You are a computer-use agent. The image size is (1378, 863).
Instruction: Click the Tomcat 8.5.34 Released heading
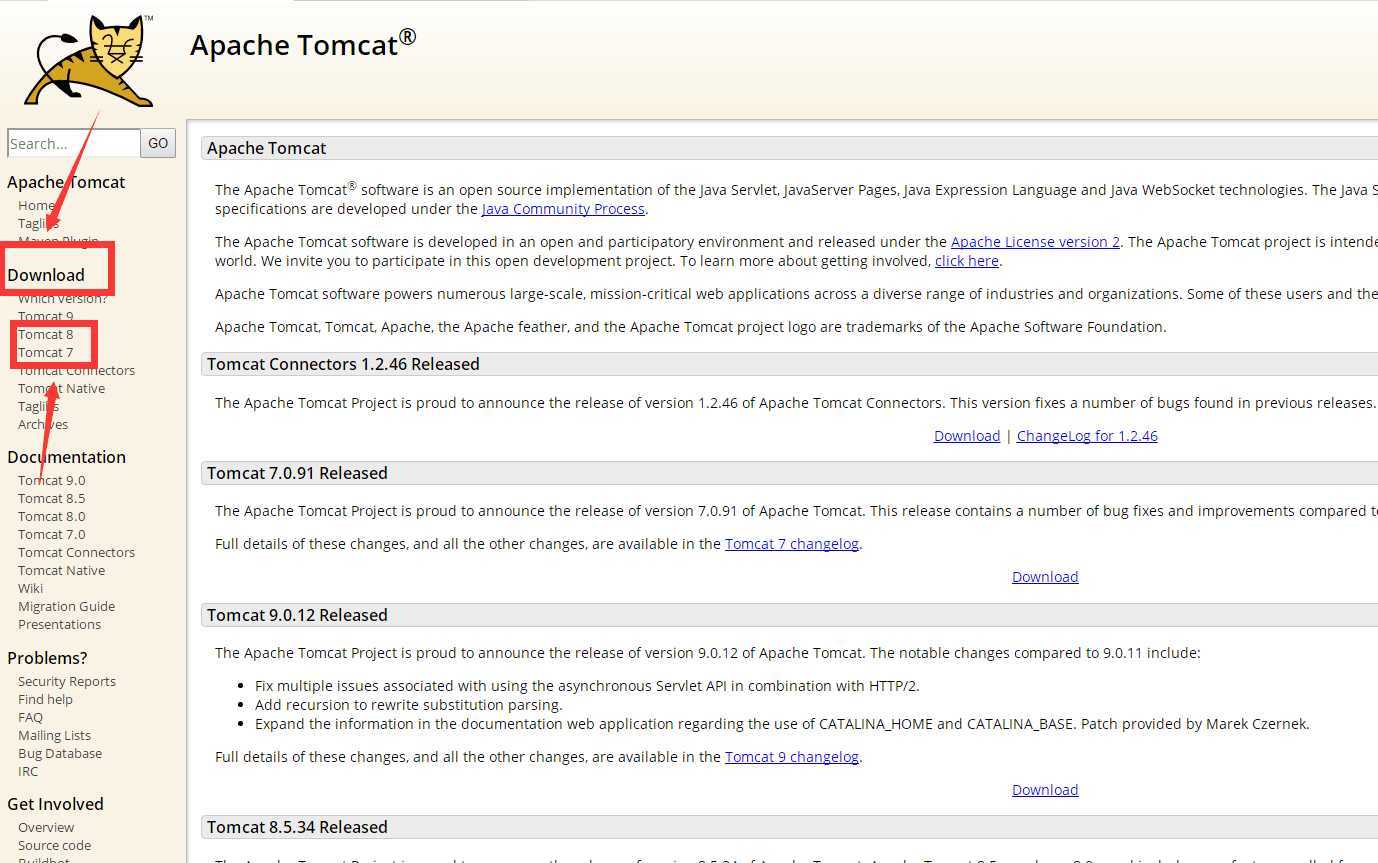click(x=297, y=827)
